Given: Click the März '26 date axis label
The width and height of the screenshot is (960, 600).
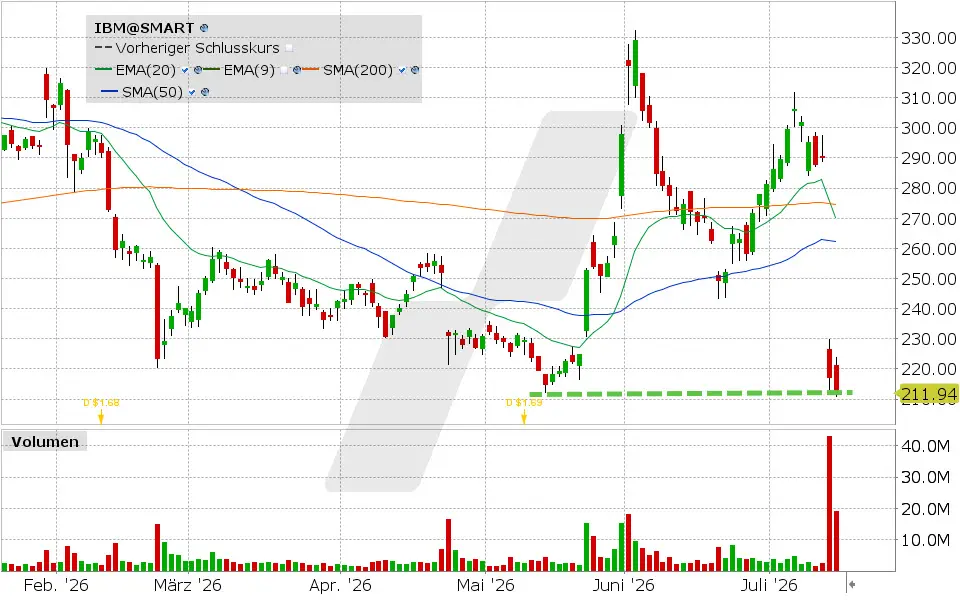Looking at the screenshot, I should pyautogui.click(x=187, y=585).
